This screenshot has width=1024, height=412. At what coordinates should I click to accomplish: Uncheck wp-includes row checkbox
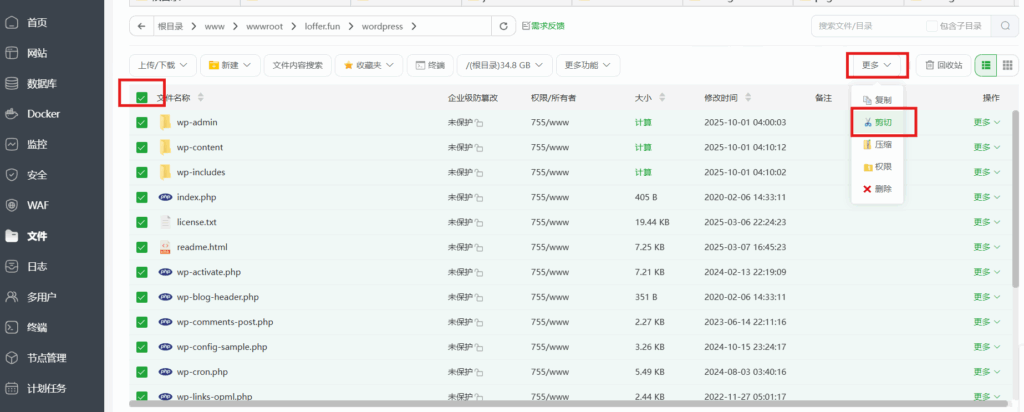(142, 172)
